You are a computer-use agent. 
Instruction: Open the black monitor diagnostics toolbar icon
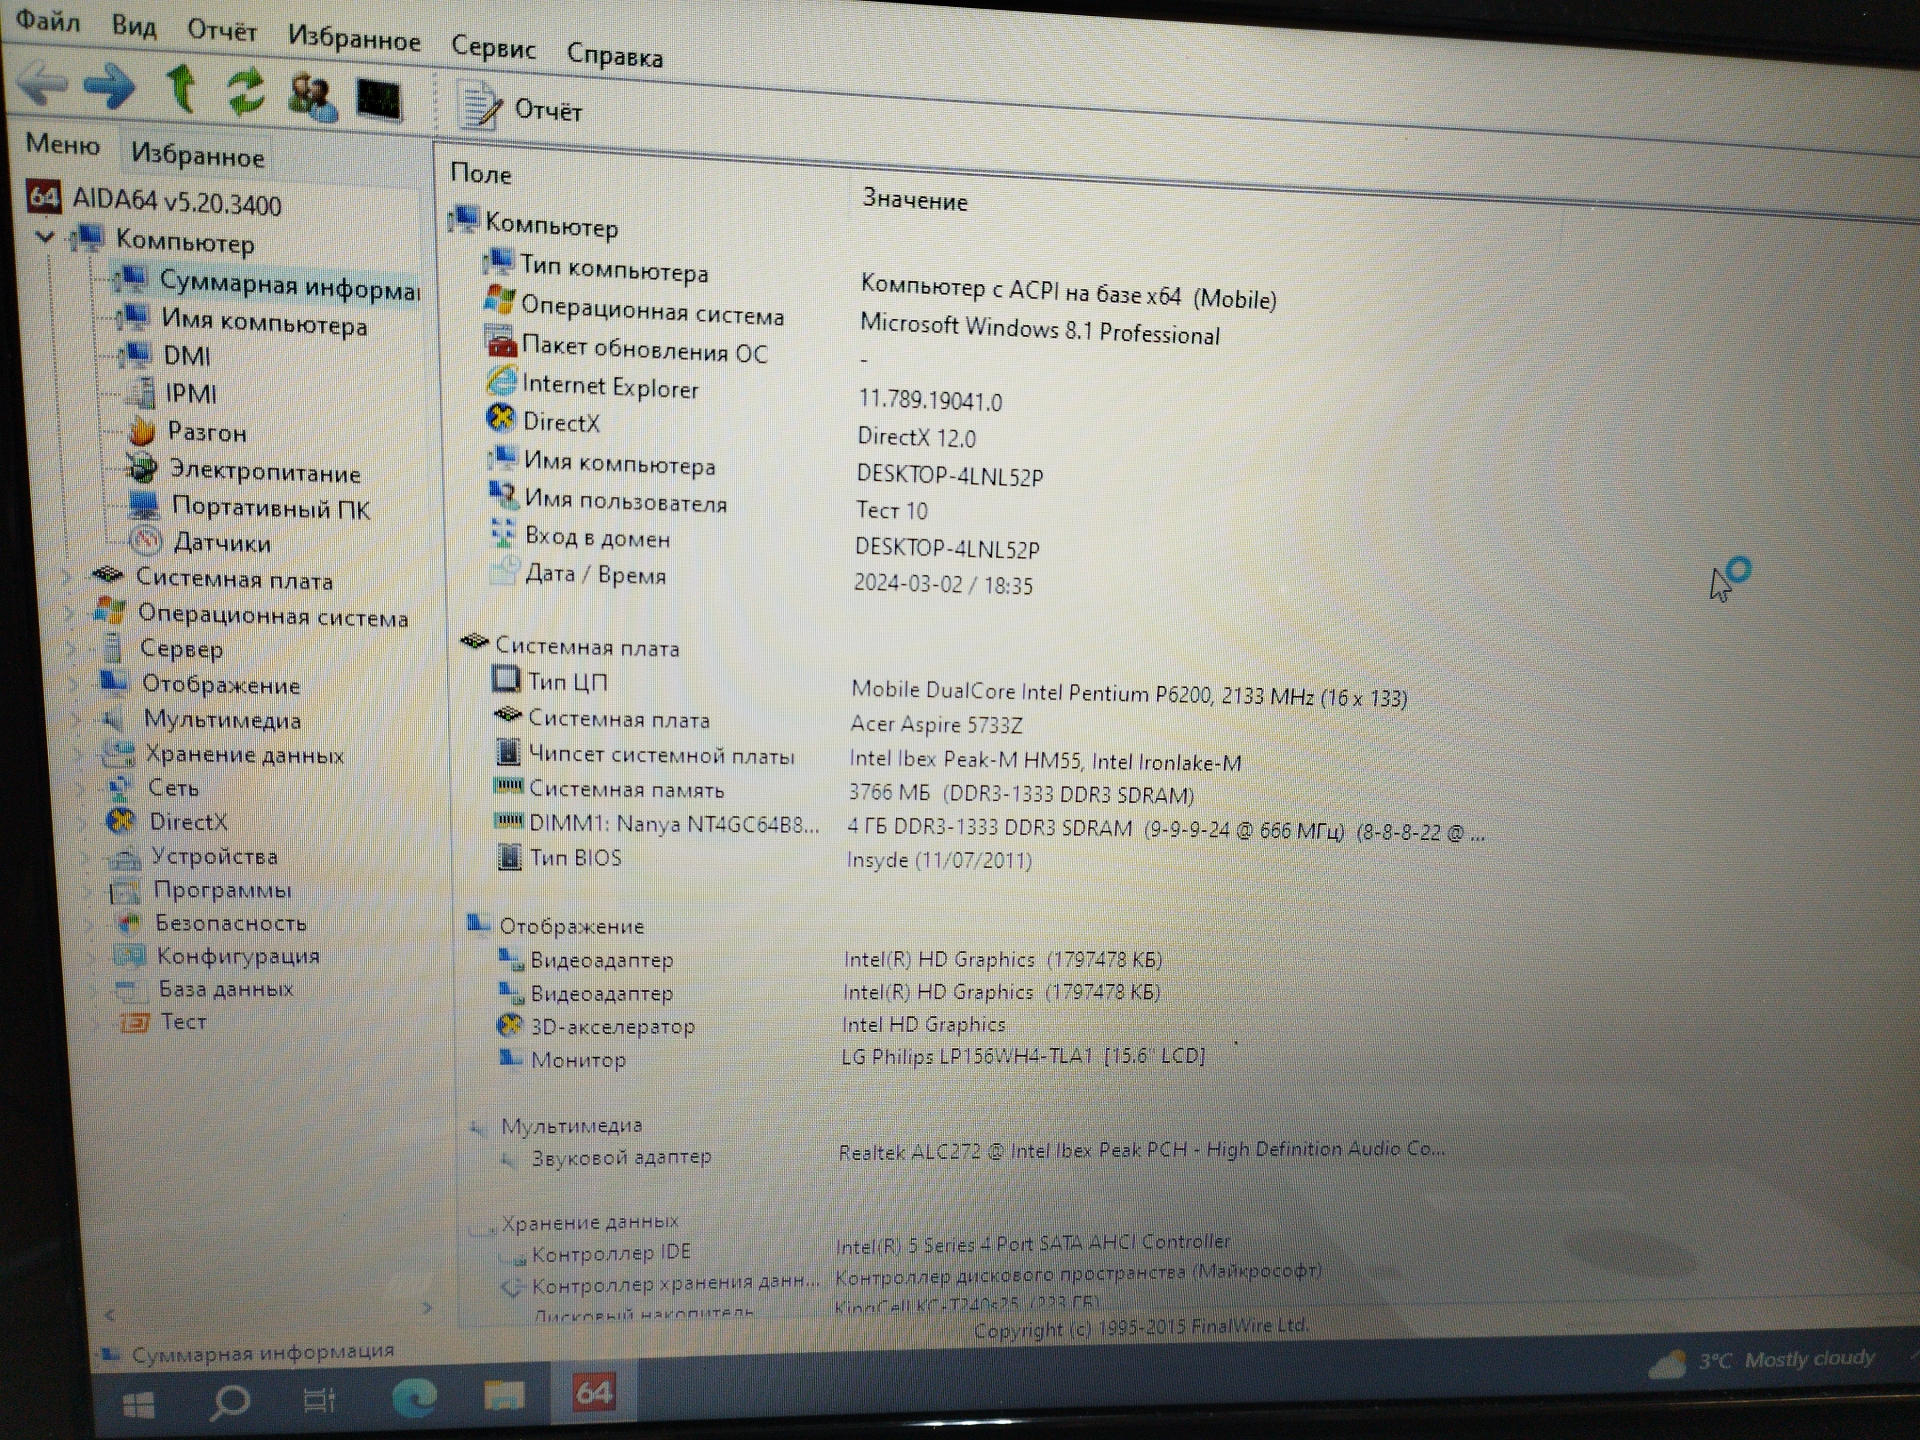pyautogui.click(x=379, y=99)
